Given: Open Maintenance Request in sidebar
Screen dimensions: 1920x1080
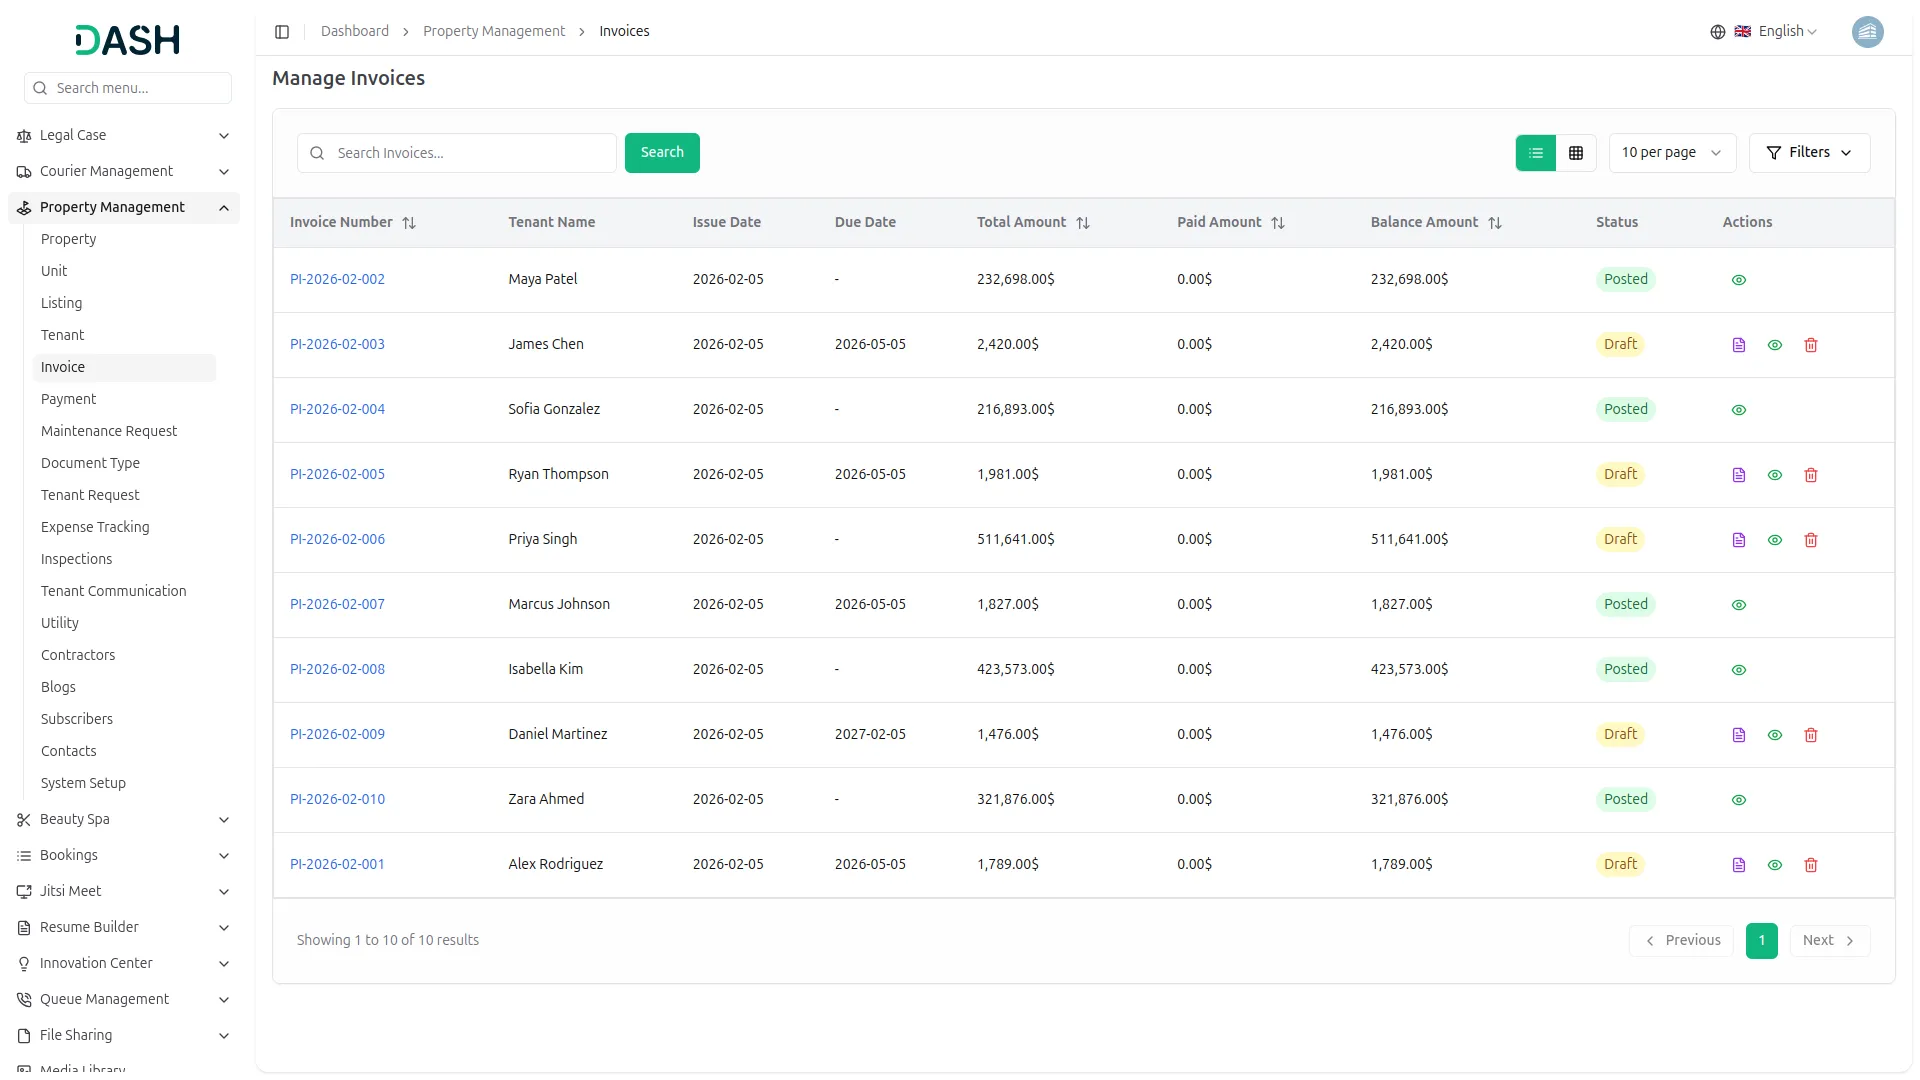Looking at the screenshot, I should [x=109, y=431].
